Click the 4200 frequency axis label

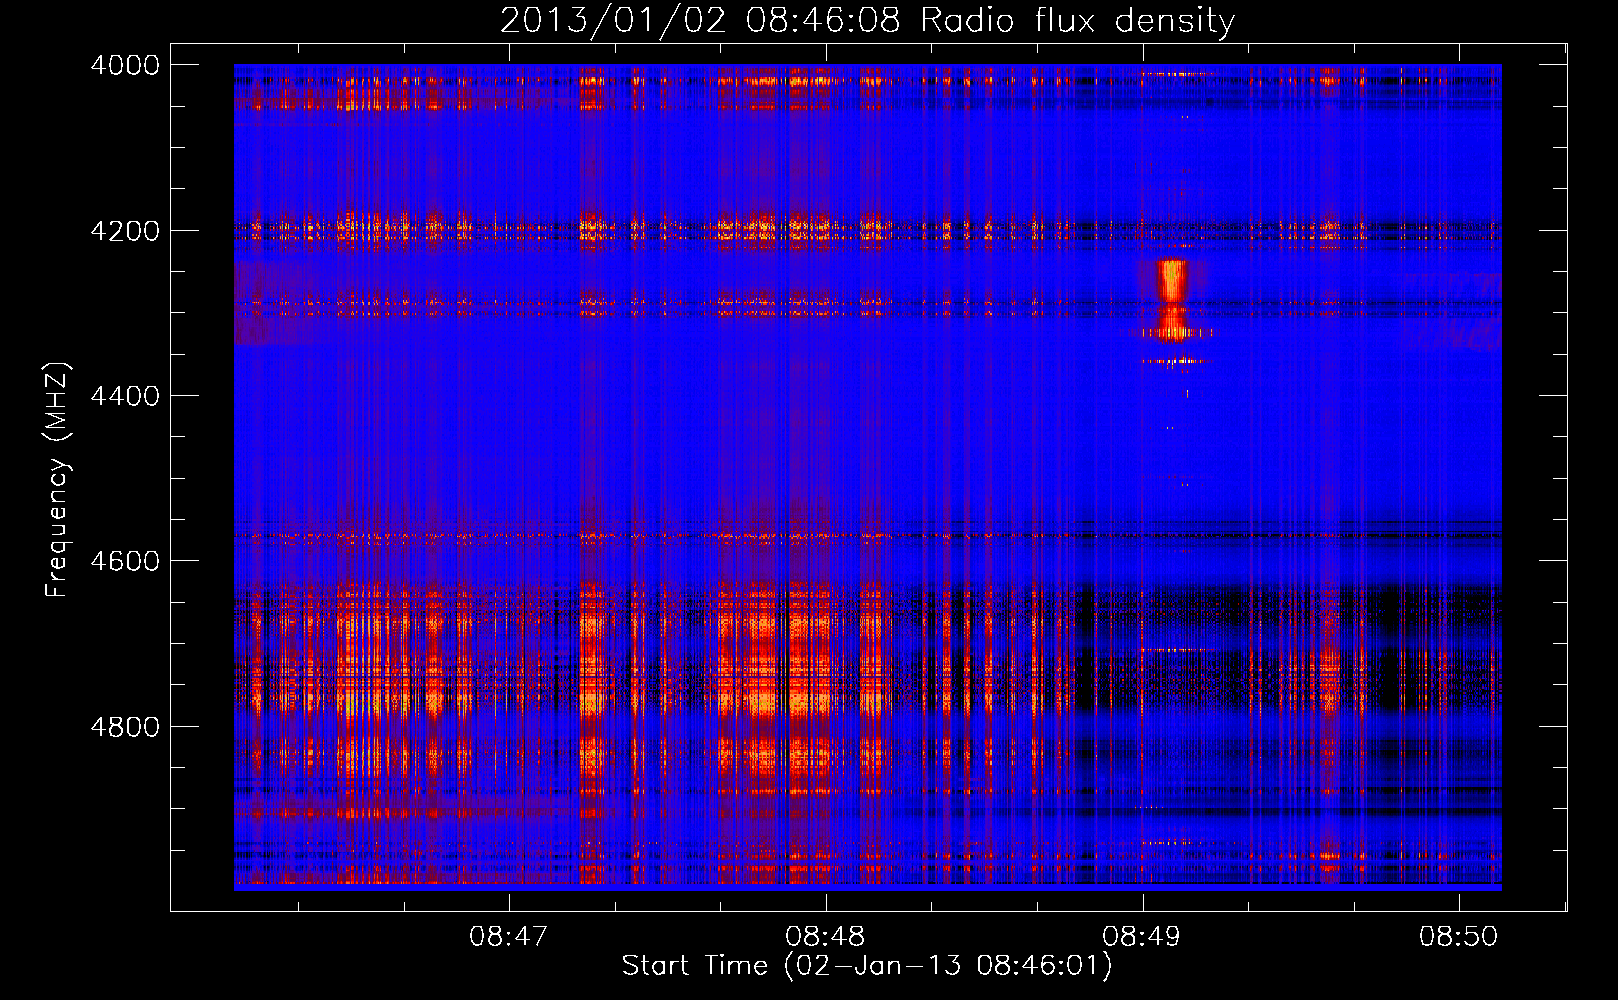(x=125, y=231)
